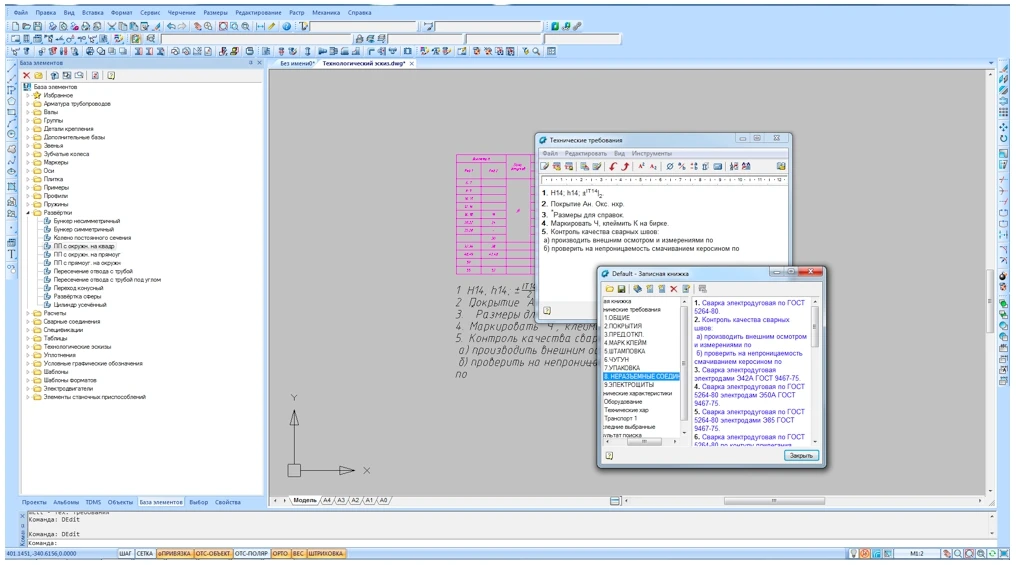Screen dimensions: 1016x565
Task: Click the superscript icon in technical requirements toolbar
Action: tap(641, 167)
